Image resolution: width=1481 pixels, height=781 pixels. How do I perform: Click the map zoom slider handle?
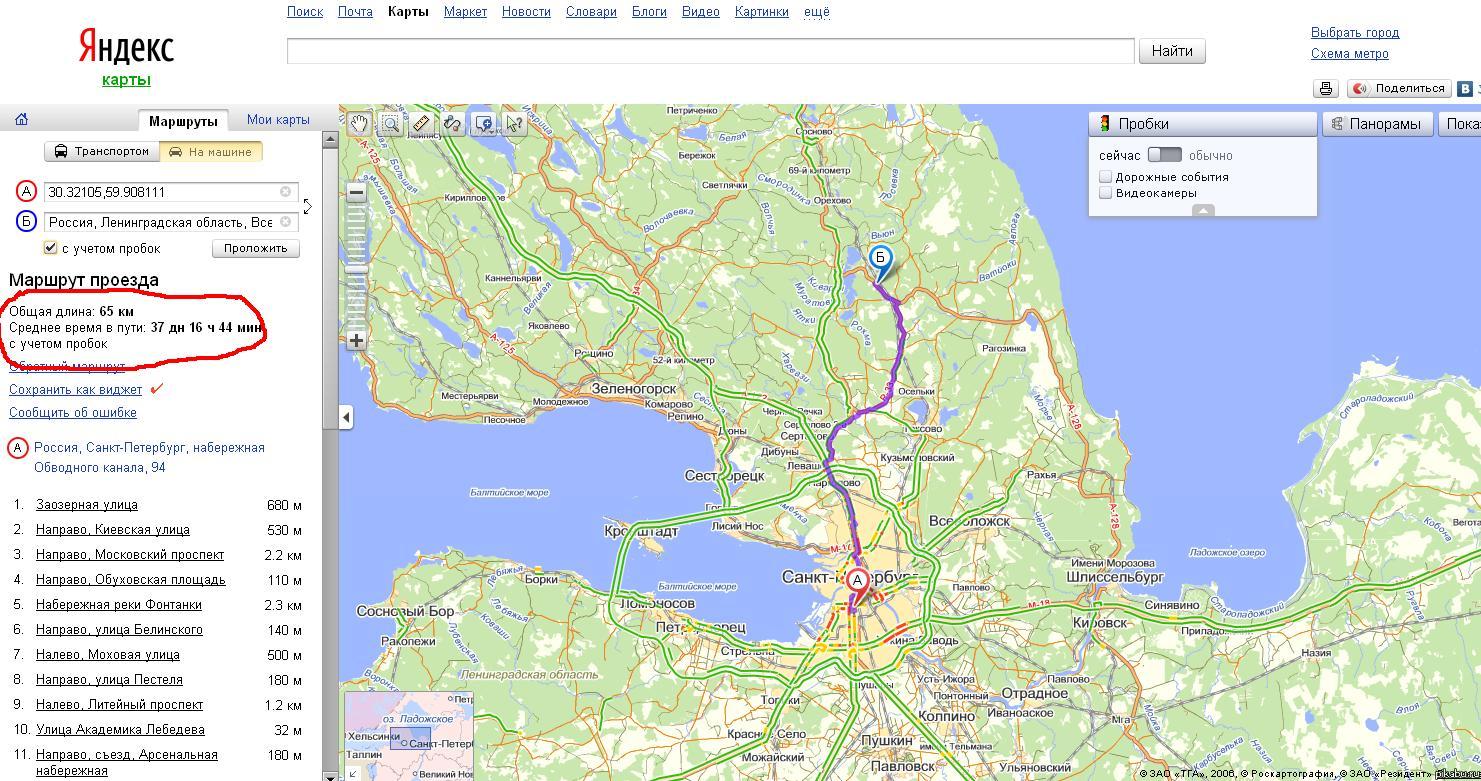(x=356, y=270)
